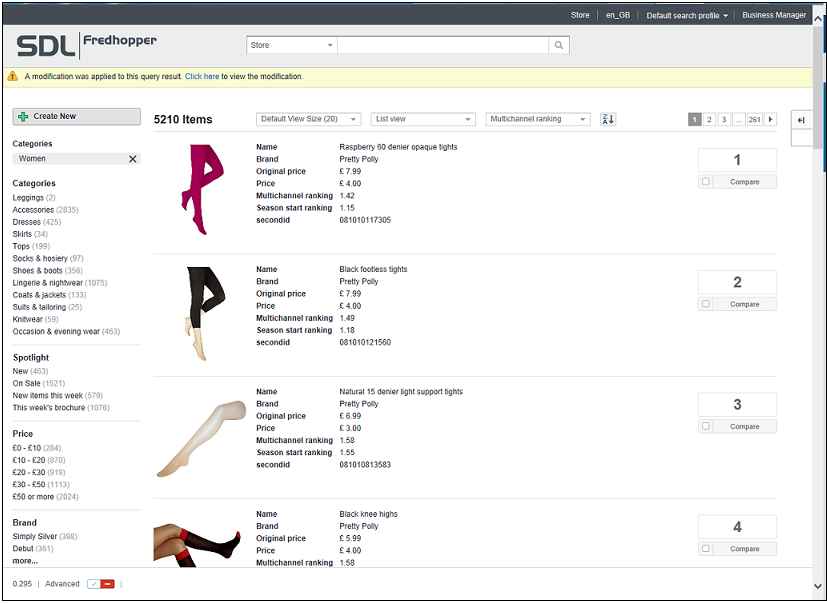Filter by Simply Silver brand

[x=45, y=536]
